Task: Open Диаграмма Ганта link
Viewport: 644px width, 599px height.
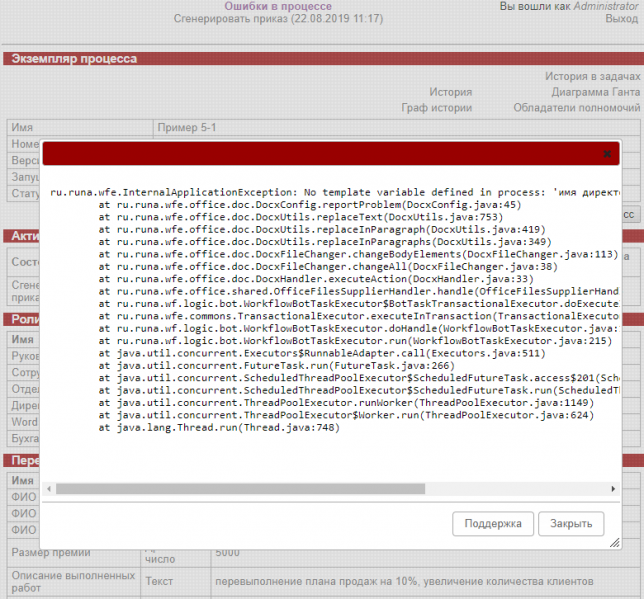Action: [596, 92]
